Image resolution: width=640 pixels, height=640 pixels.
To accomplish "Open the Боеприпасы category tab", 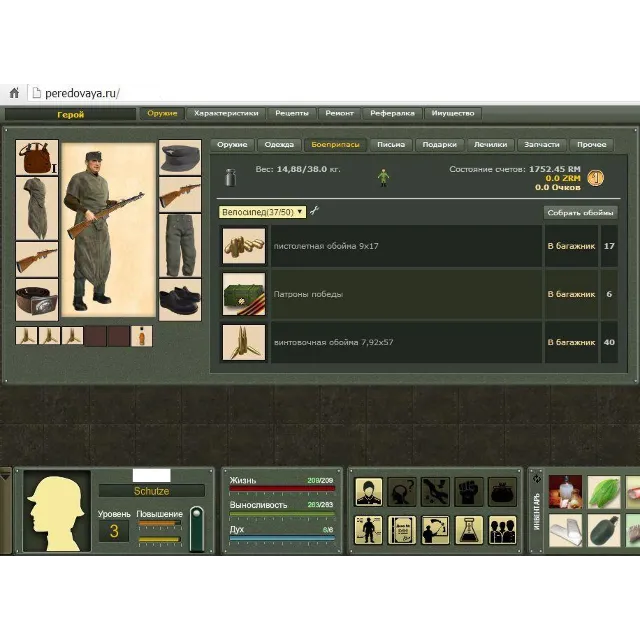I will [336, 144].
